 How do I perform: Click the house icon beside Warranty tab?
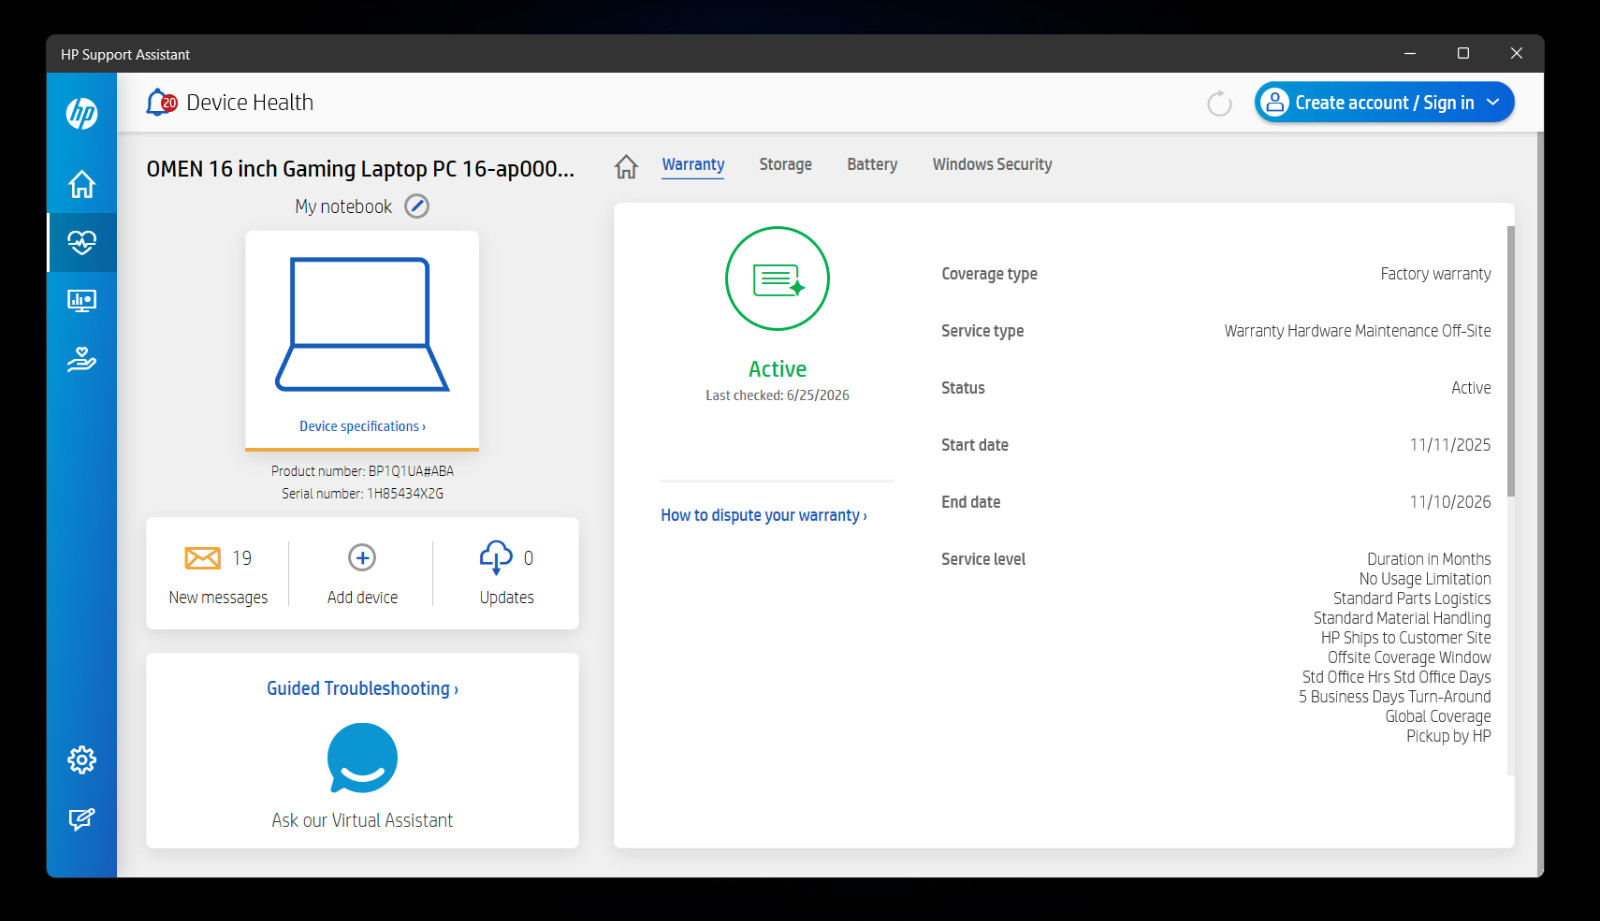click(626, 166)
